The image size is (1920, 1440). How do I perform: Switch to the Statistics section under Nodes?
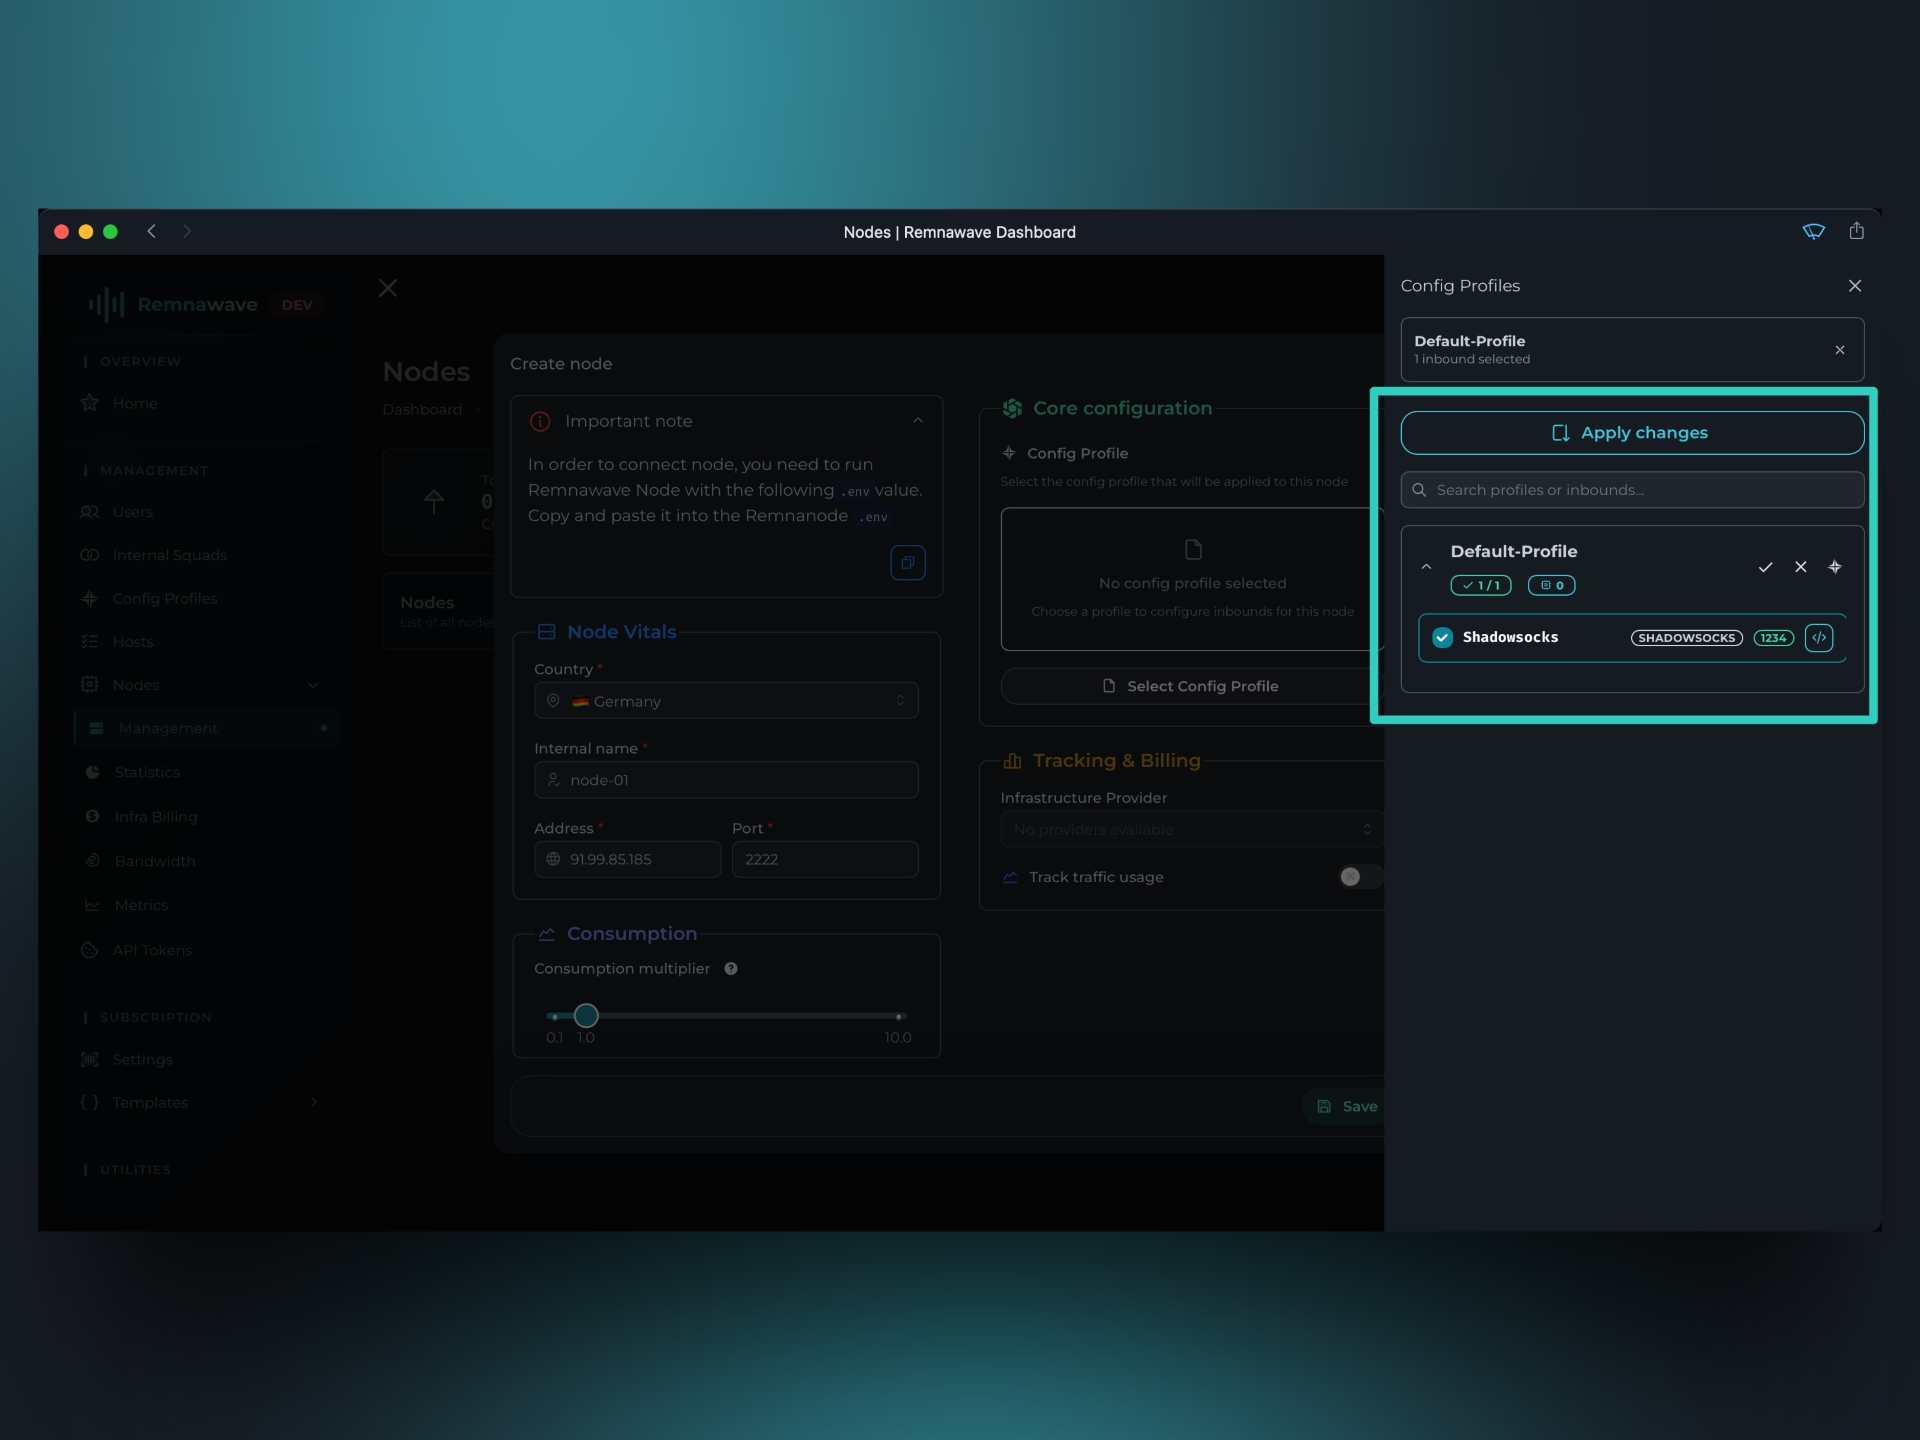click(x=146, y=772)
